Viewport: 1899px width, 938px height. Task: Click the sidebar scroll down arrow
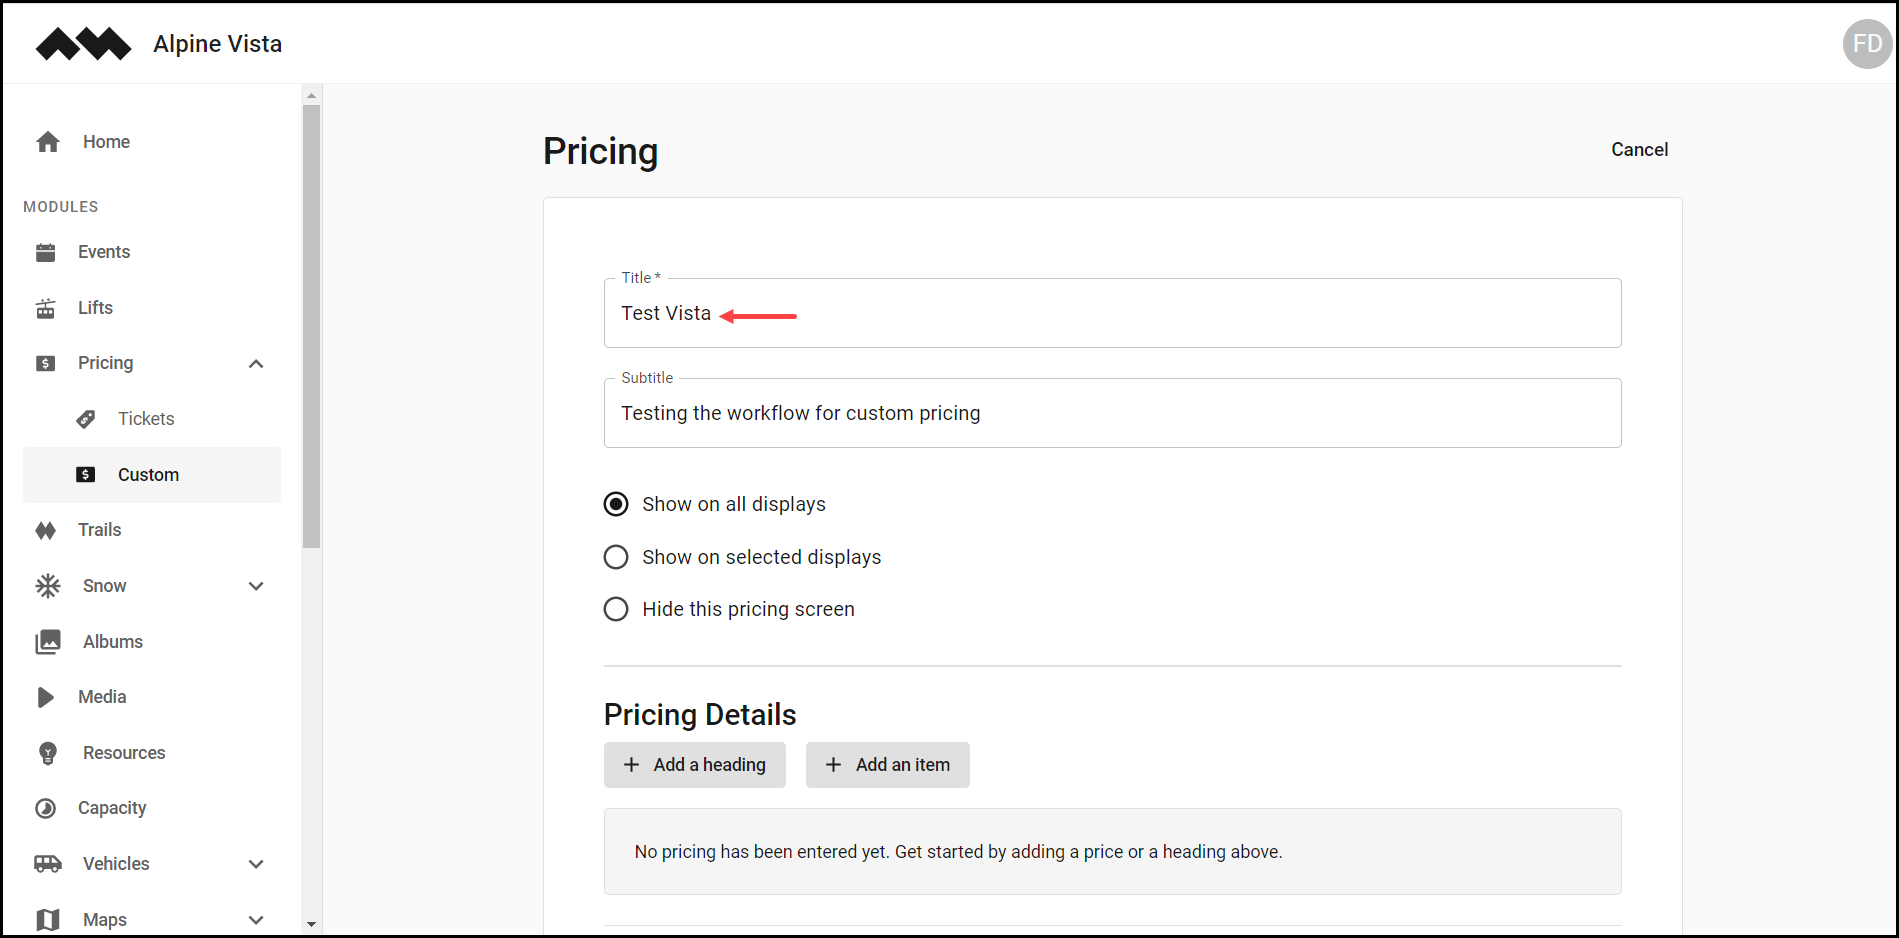pyautogui.click(x=311, y=924)
